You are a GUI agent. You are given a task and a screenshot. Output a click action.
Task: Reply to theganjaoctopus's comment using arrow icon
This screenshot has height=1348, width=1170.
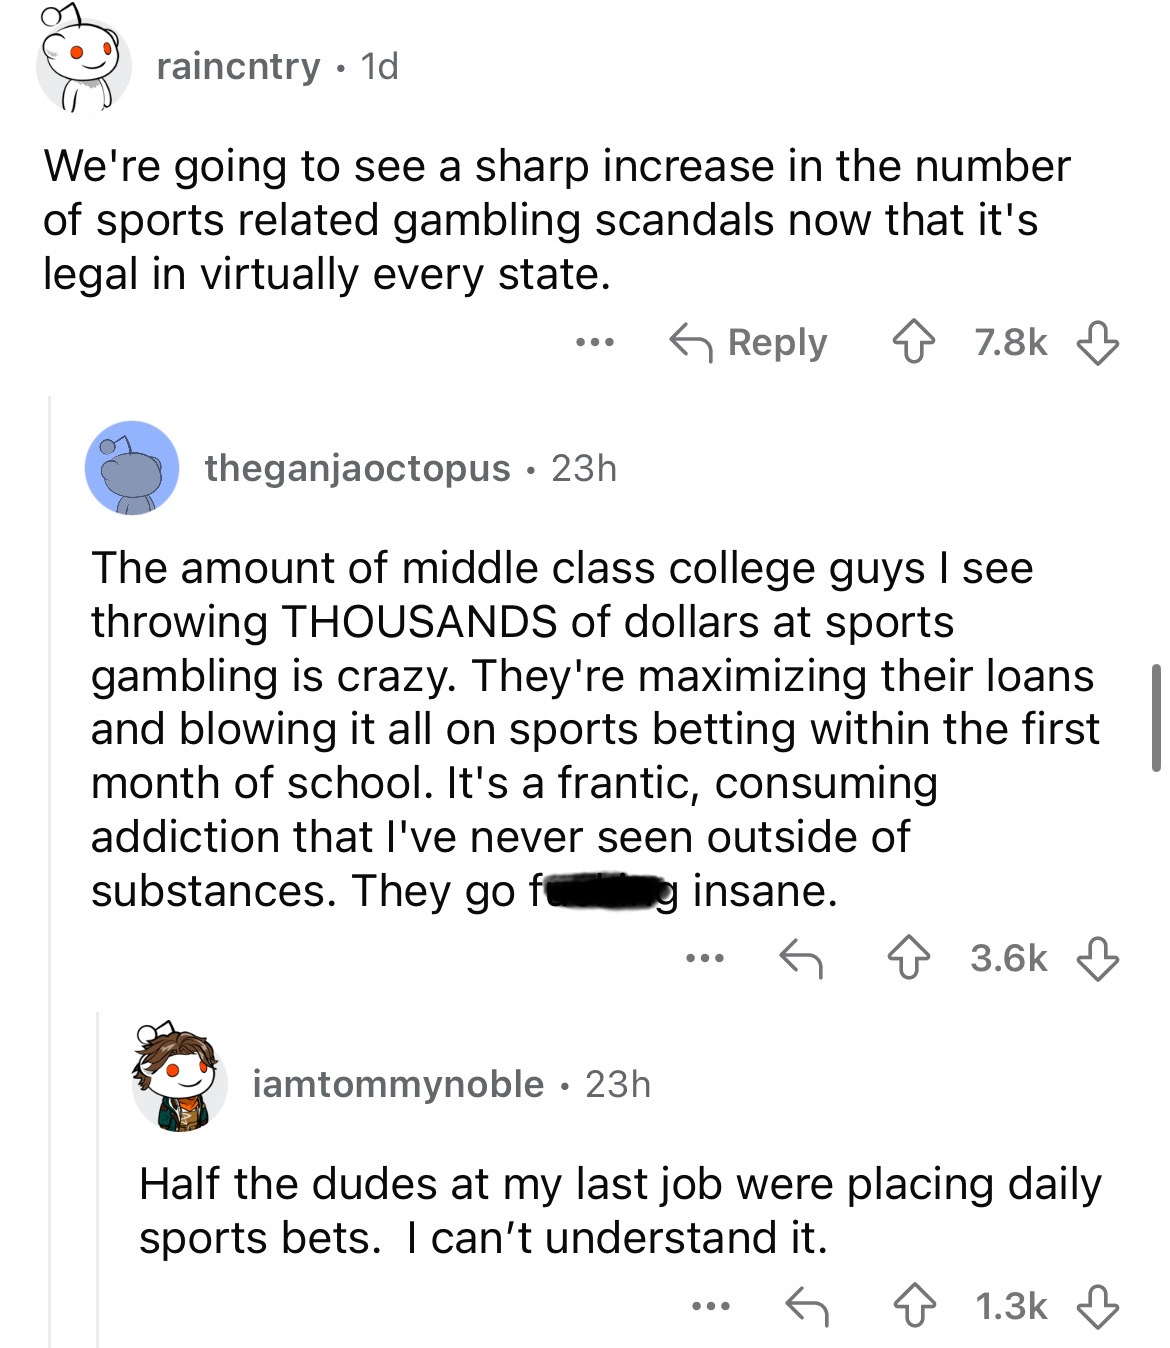(x=801, y=959)
